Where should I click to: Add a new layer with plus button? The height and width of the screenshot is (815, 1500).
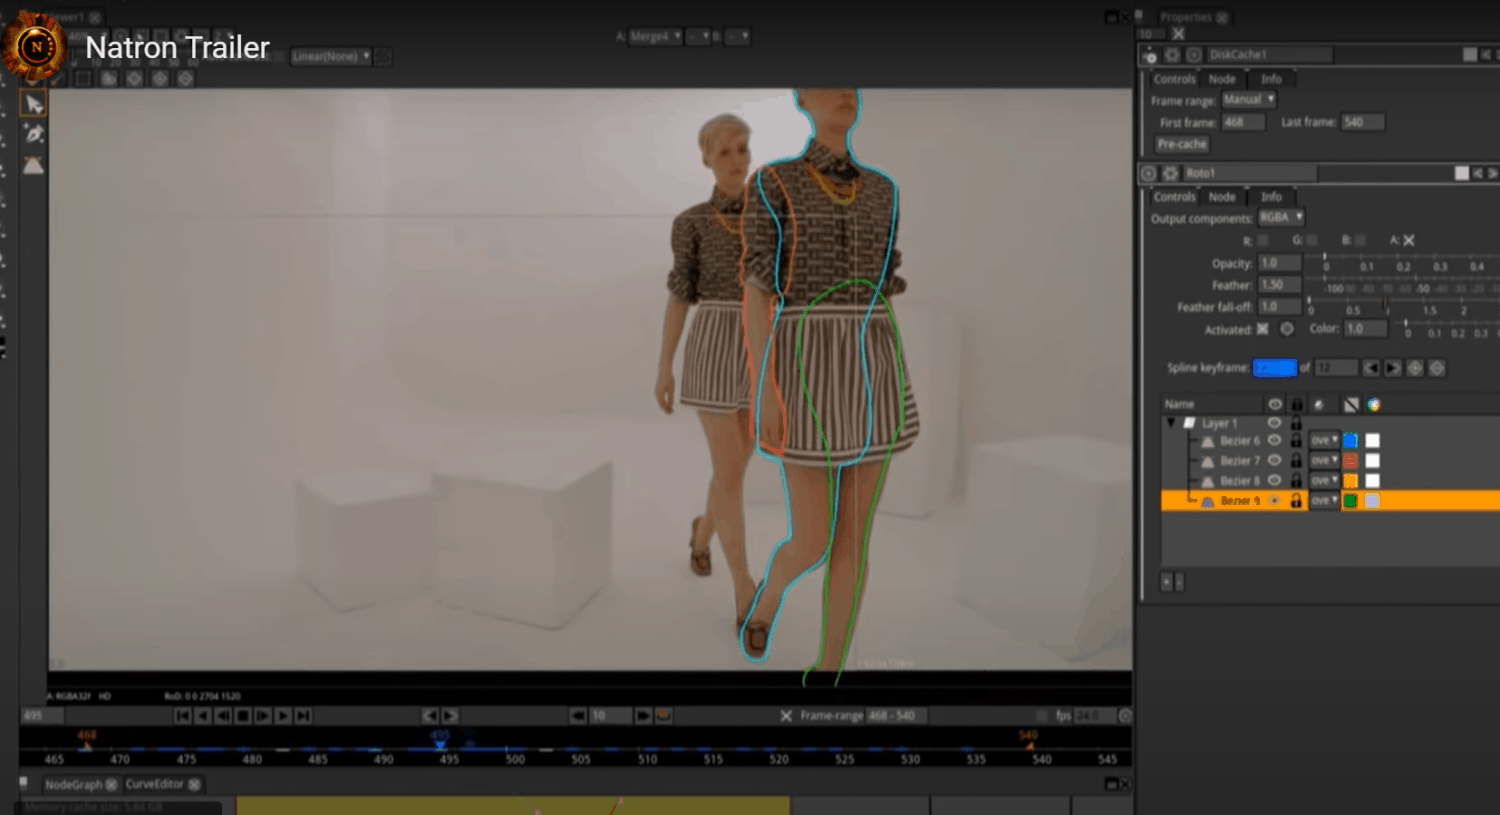pos(1166,582)
